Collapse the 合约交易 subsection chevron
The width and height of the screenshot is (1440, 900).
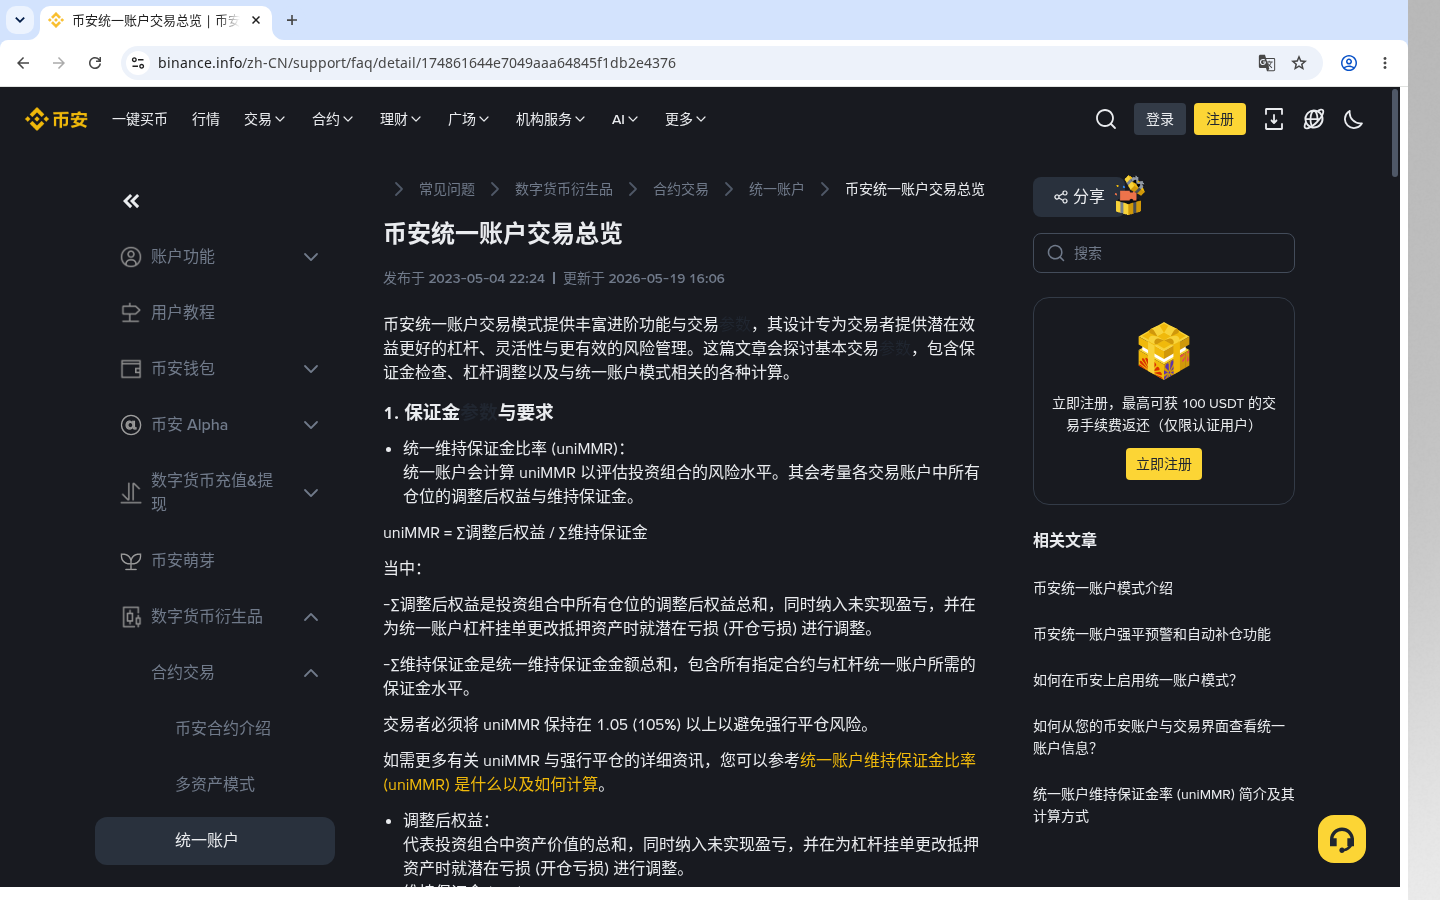tap(311, 673)
